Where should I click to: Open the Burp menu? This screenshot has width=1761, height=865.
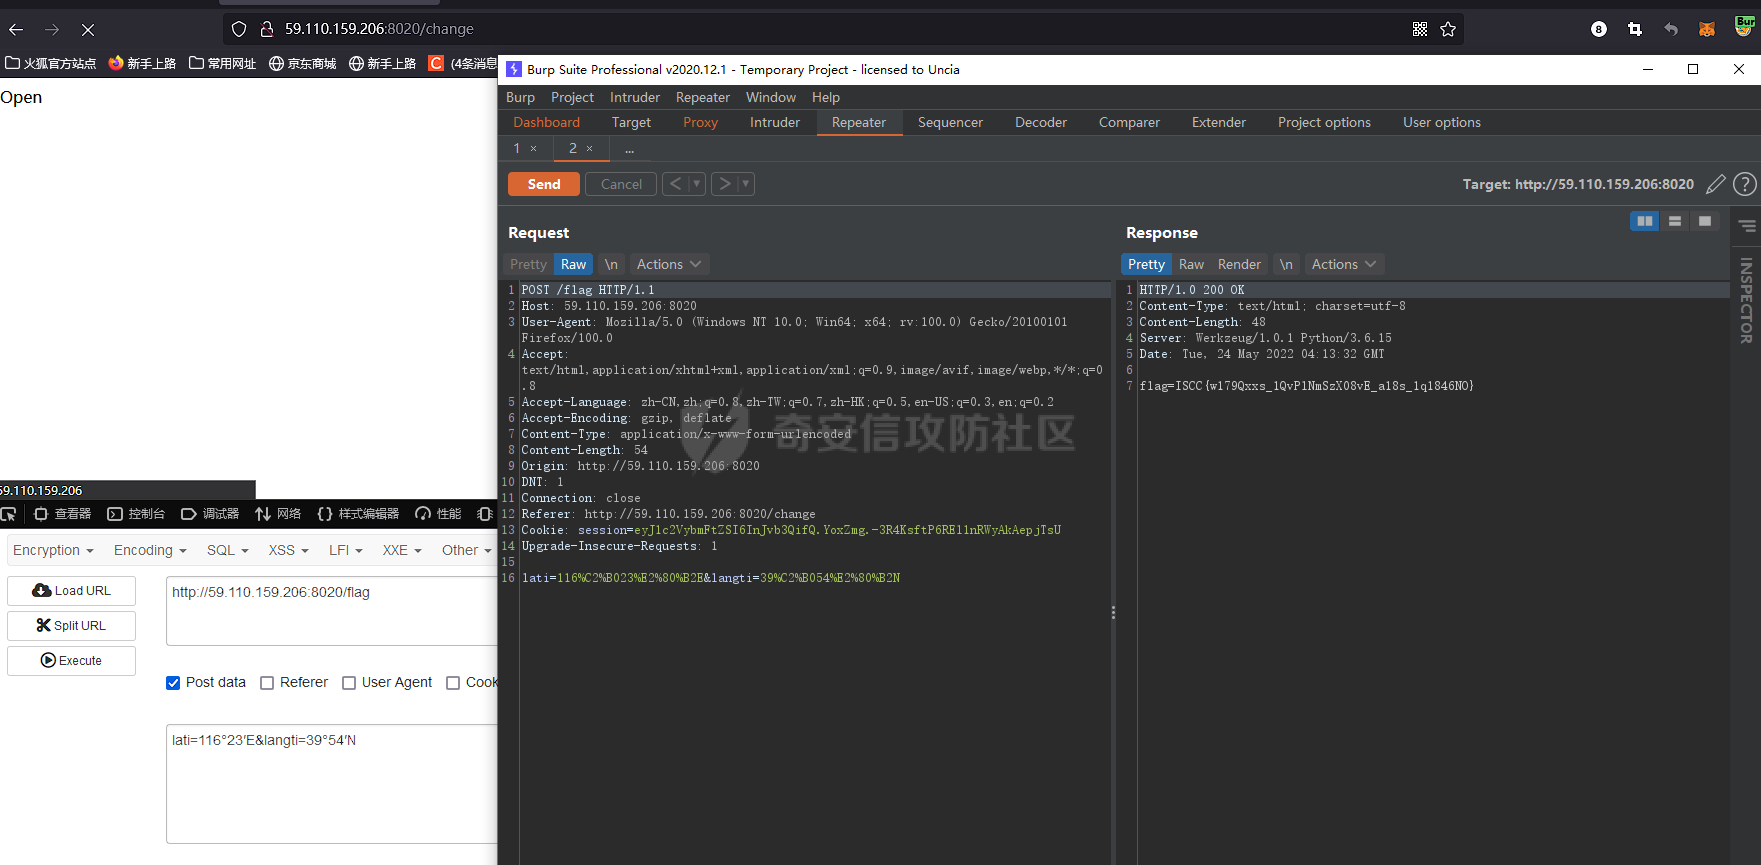point(520,97)
